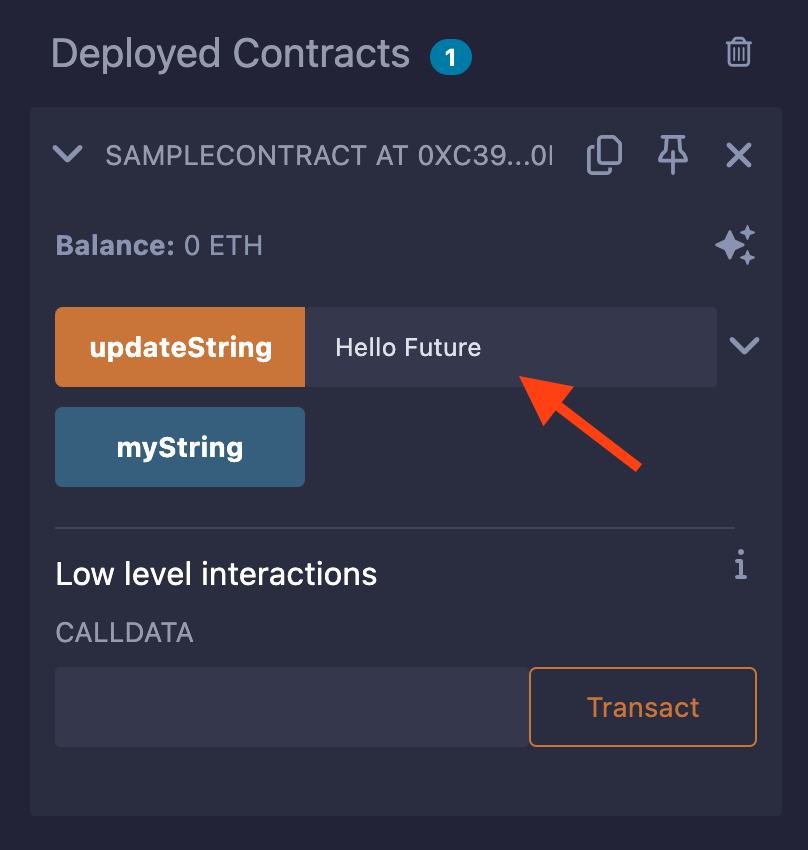Image resolution: width=808 pixels, height=850 pixels.
Task: Call the myString getter button
Action: (x=180, y=447)
